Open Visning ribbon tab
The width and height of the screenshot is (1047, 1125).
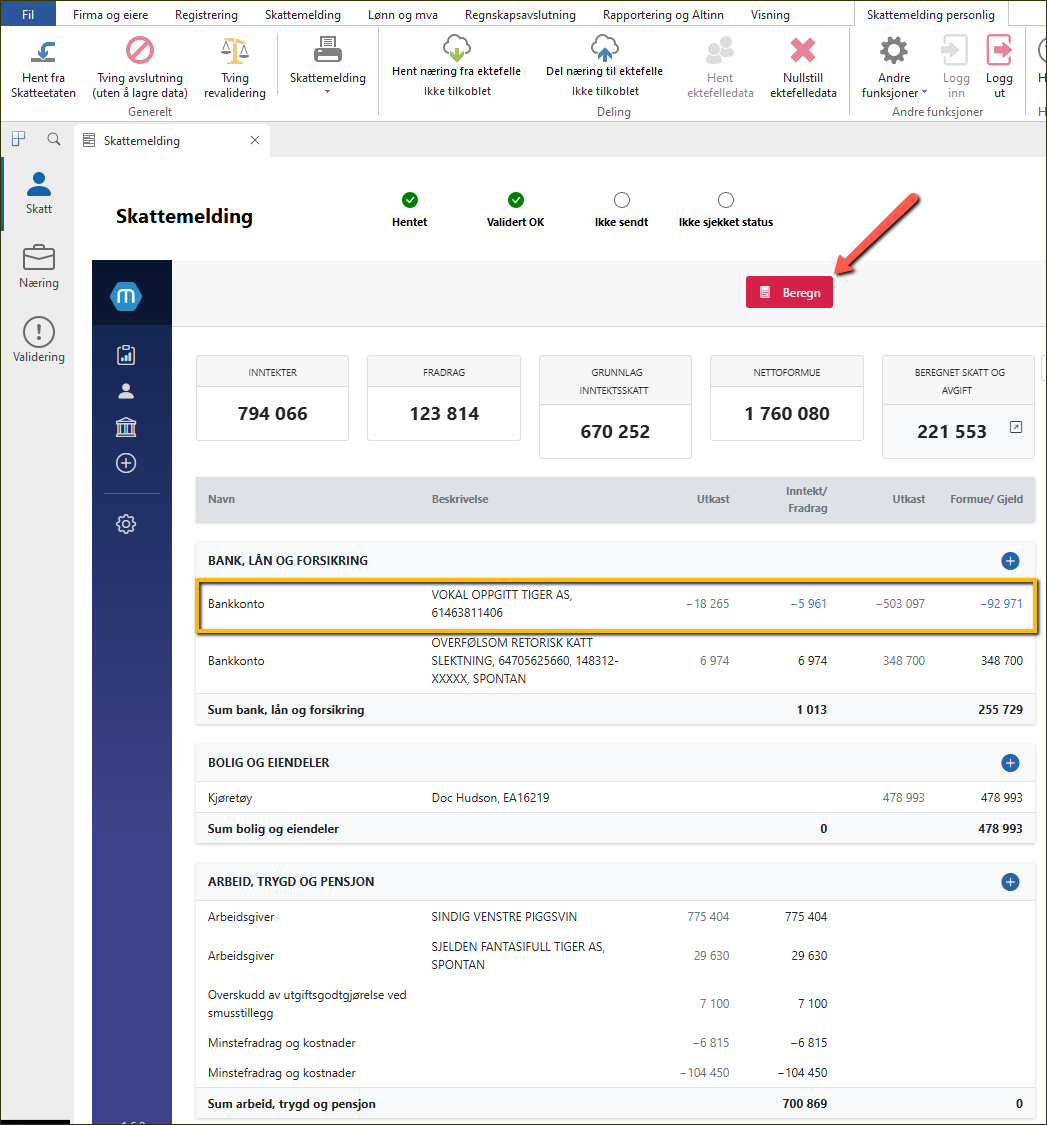click(770, 14)
